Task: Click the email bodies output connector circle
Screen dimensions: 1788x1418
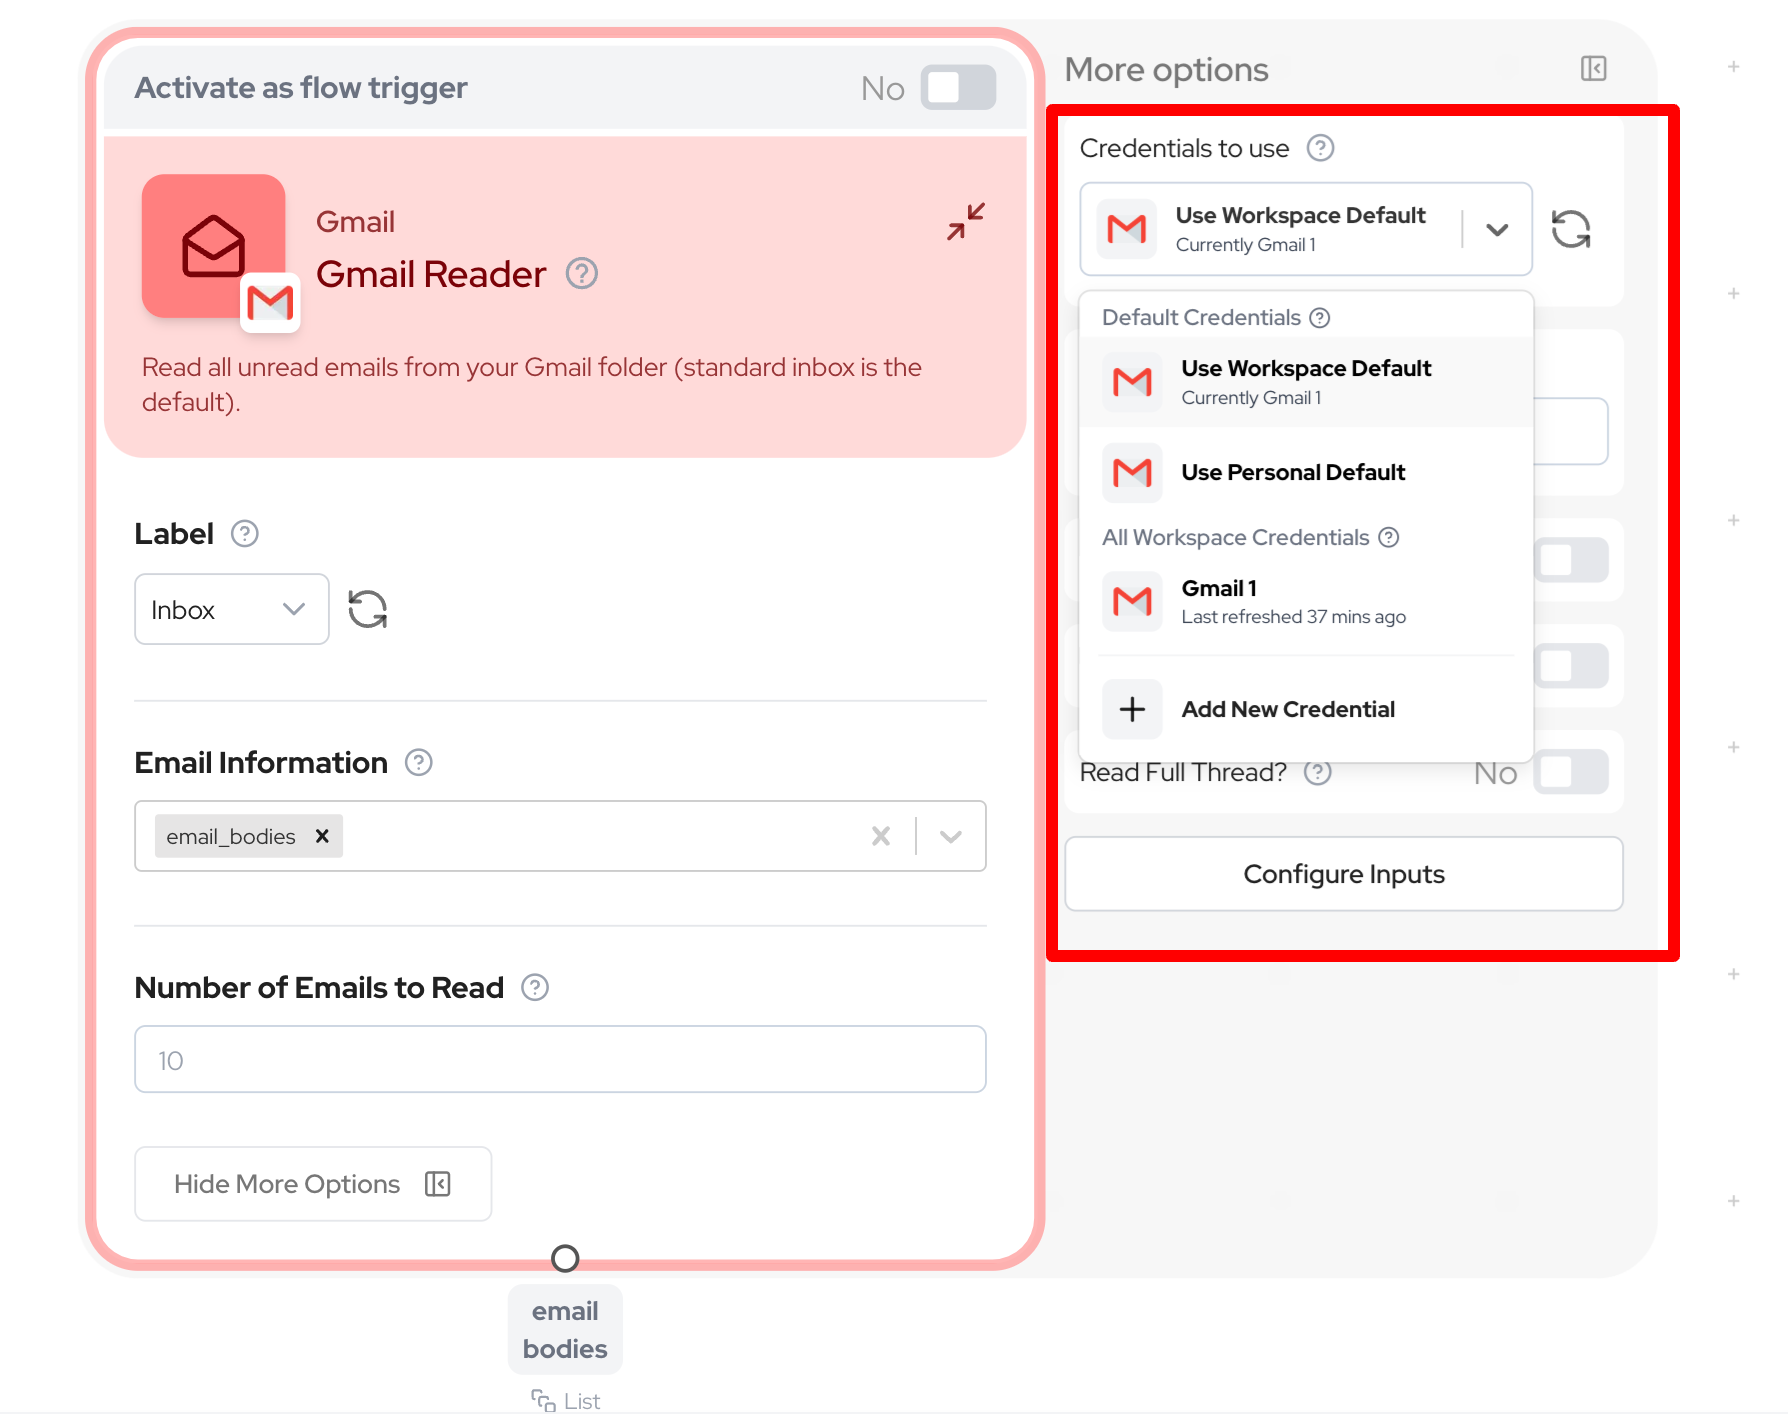Action: click(x=566, y=1258)
